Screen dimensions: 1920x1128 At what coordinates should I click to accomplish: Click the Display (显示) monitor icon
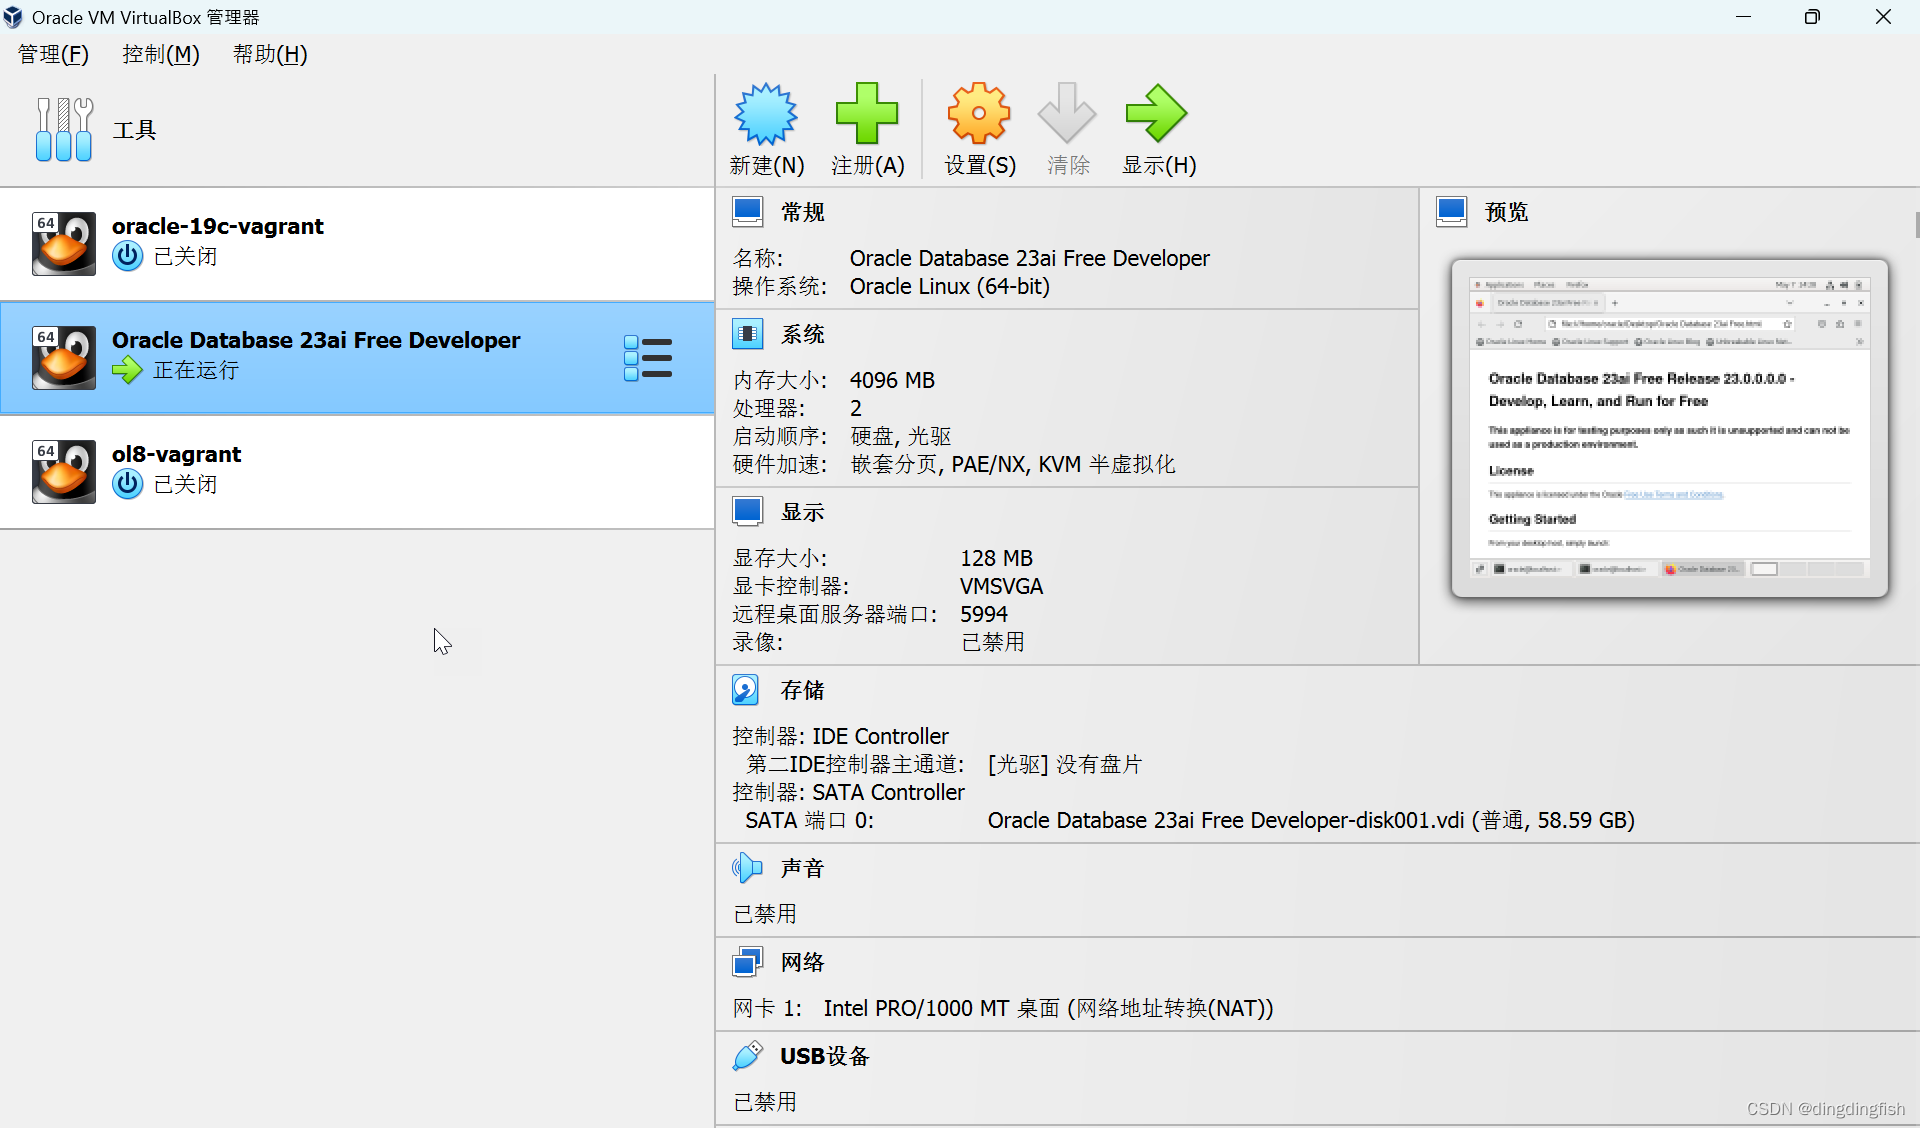tap(748, 512)
